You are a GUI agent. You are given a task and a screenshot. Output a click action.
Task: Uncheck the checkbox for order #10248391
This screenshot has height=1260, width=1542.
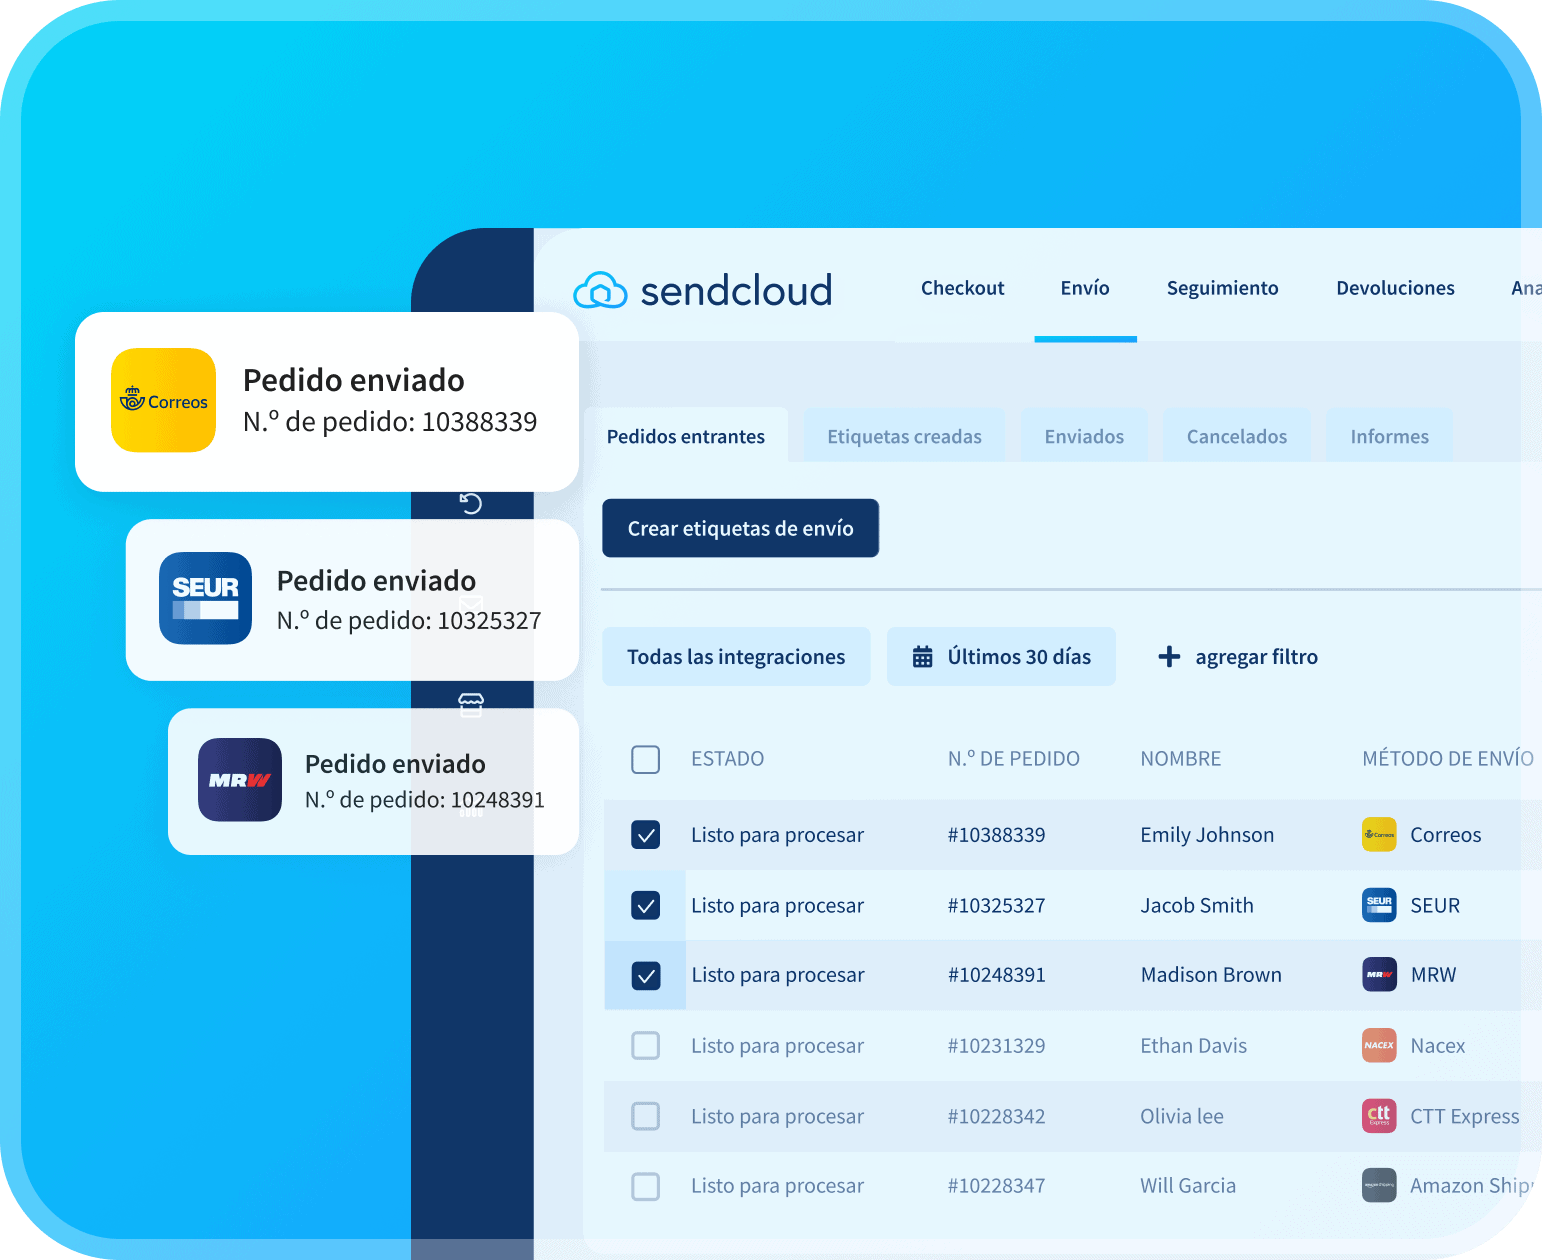coord(646,975)
